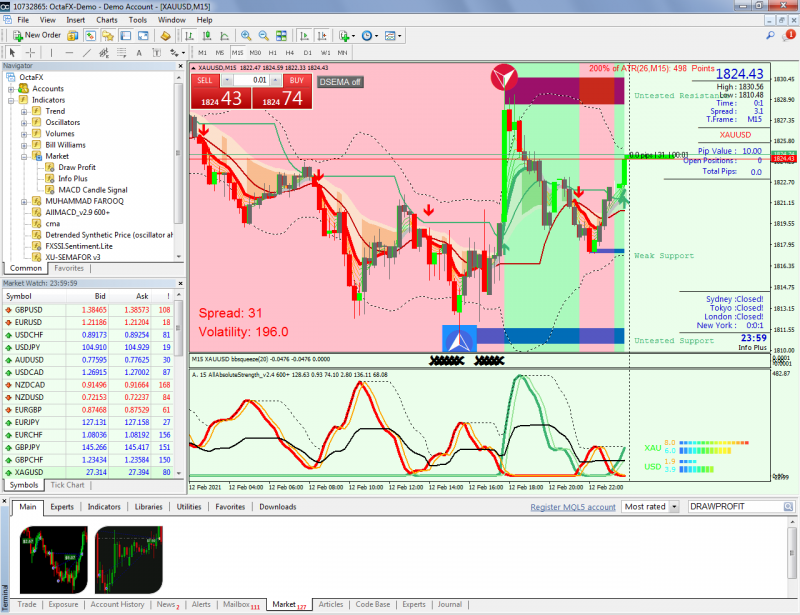Open the first market product thumbnail

54,560
